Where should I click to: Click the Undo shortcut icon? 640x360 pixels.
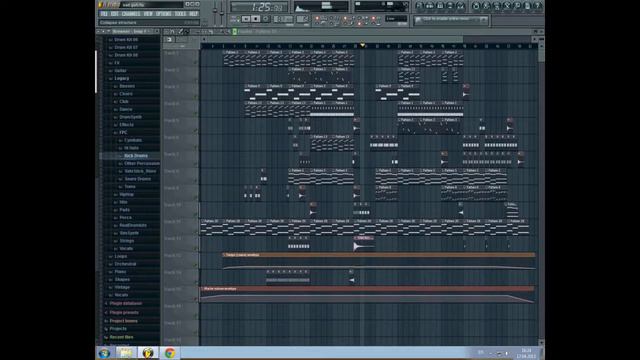coord(476,6)
